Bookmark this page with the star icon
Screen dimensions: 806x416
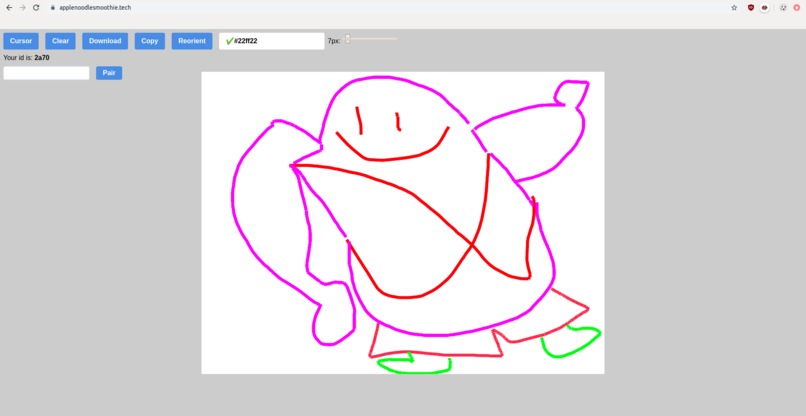pyautogui.click(x=734, y=8)
